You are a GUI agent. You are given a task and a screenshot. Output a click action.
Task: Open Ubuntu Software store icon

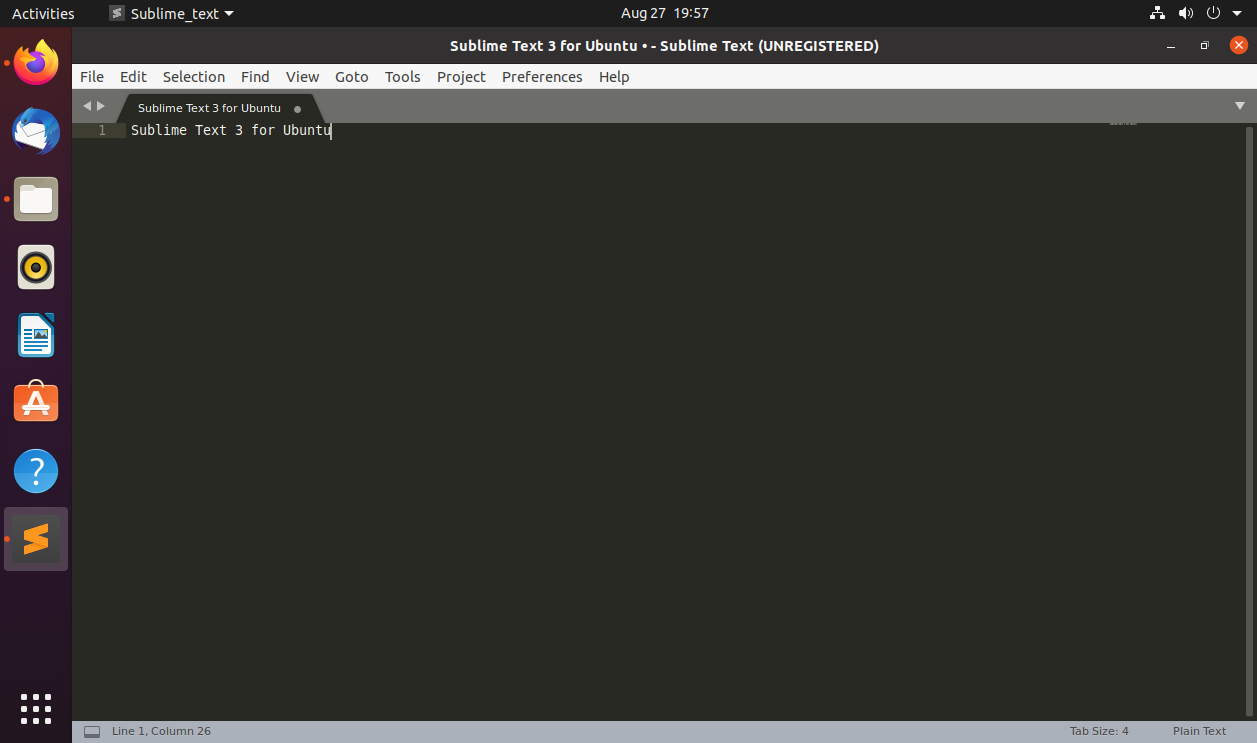tap(36, 403)
